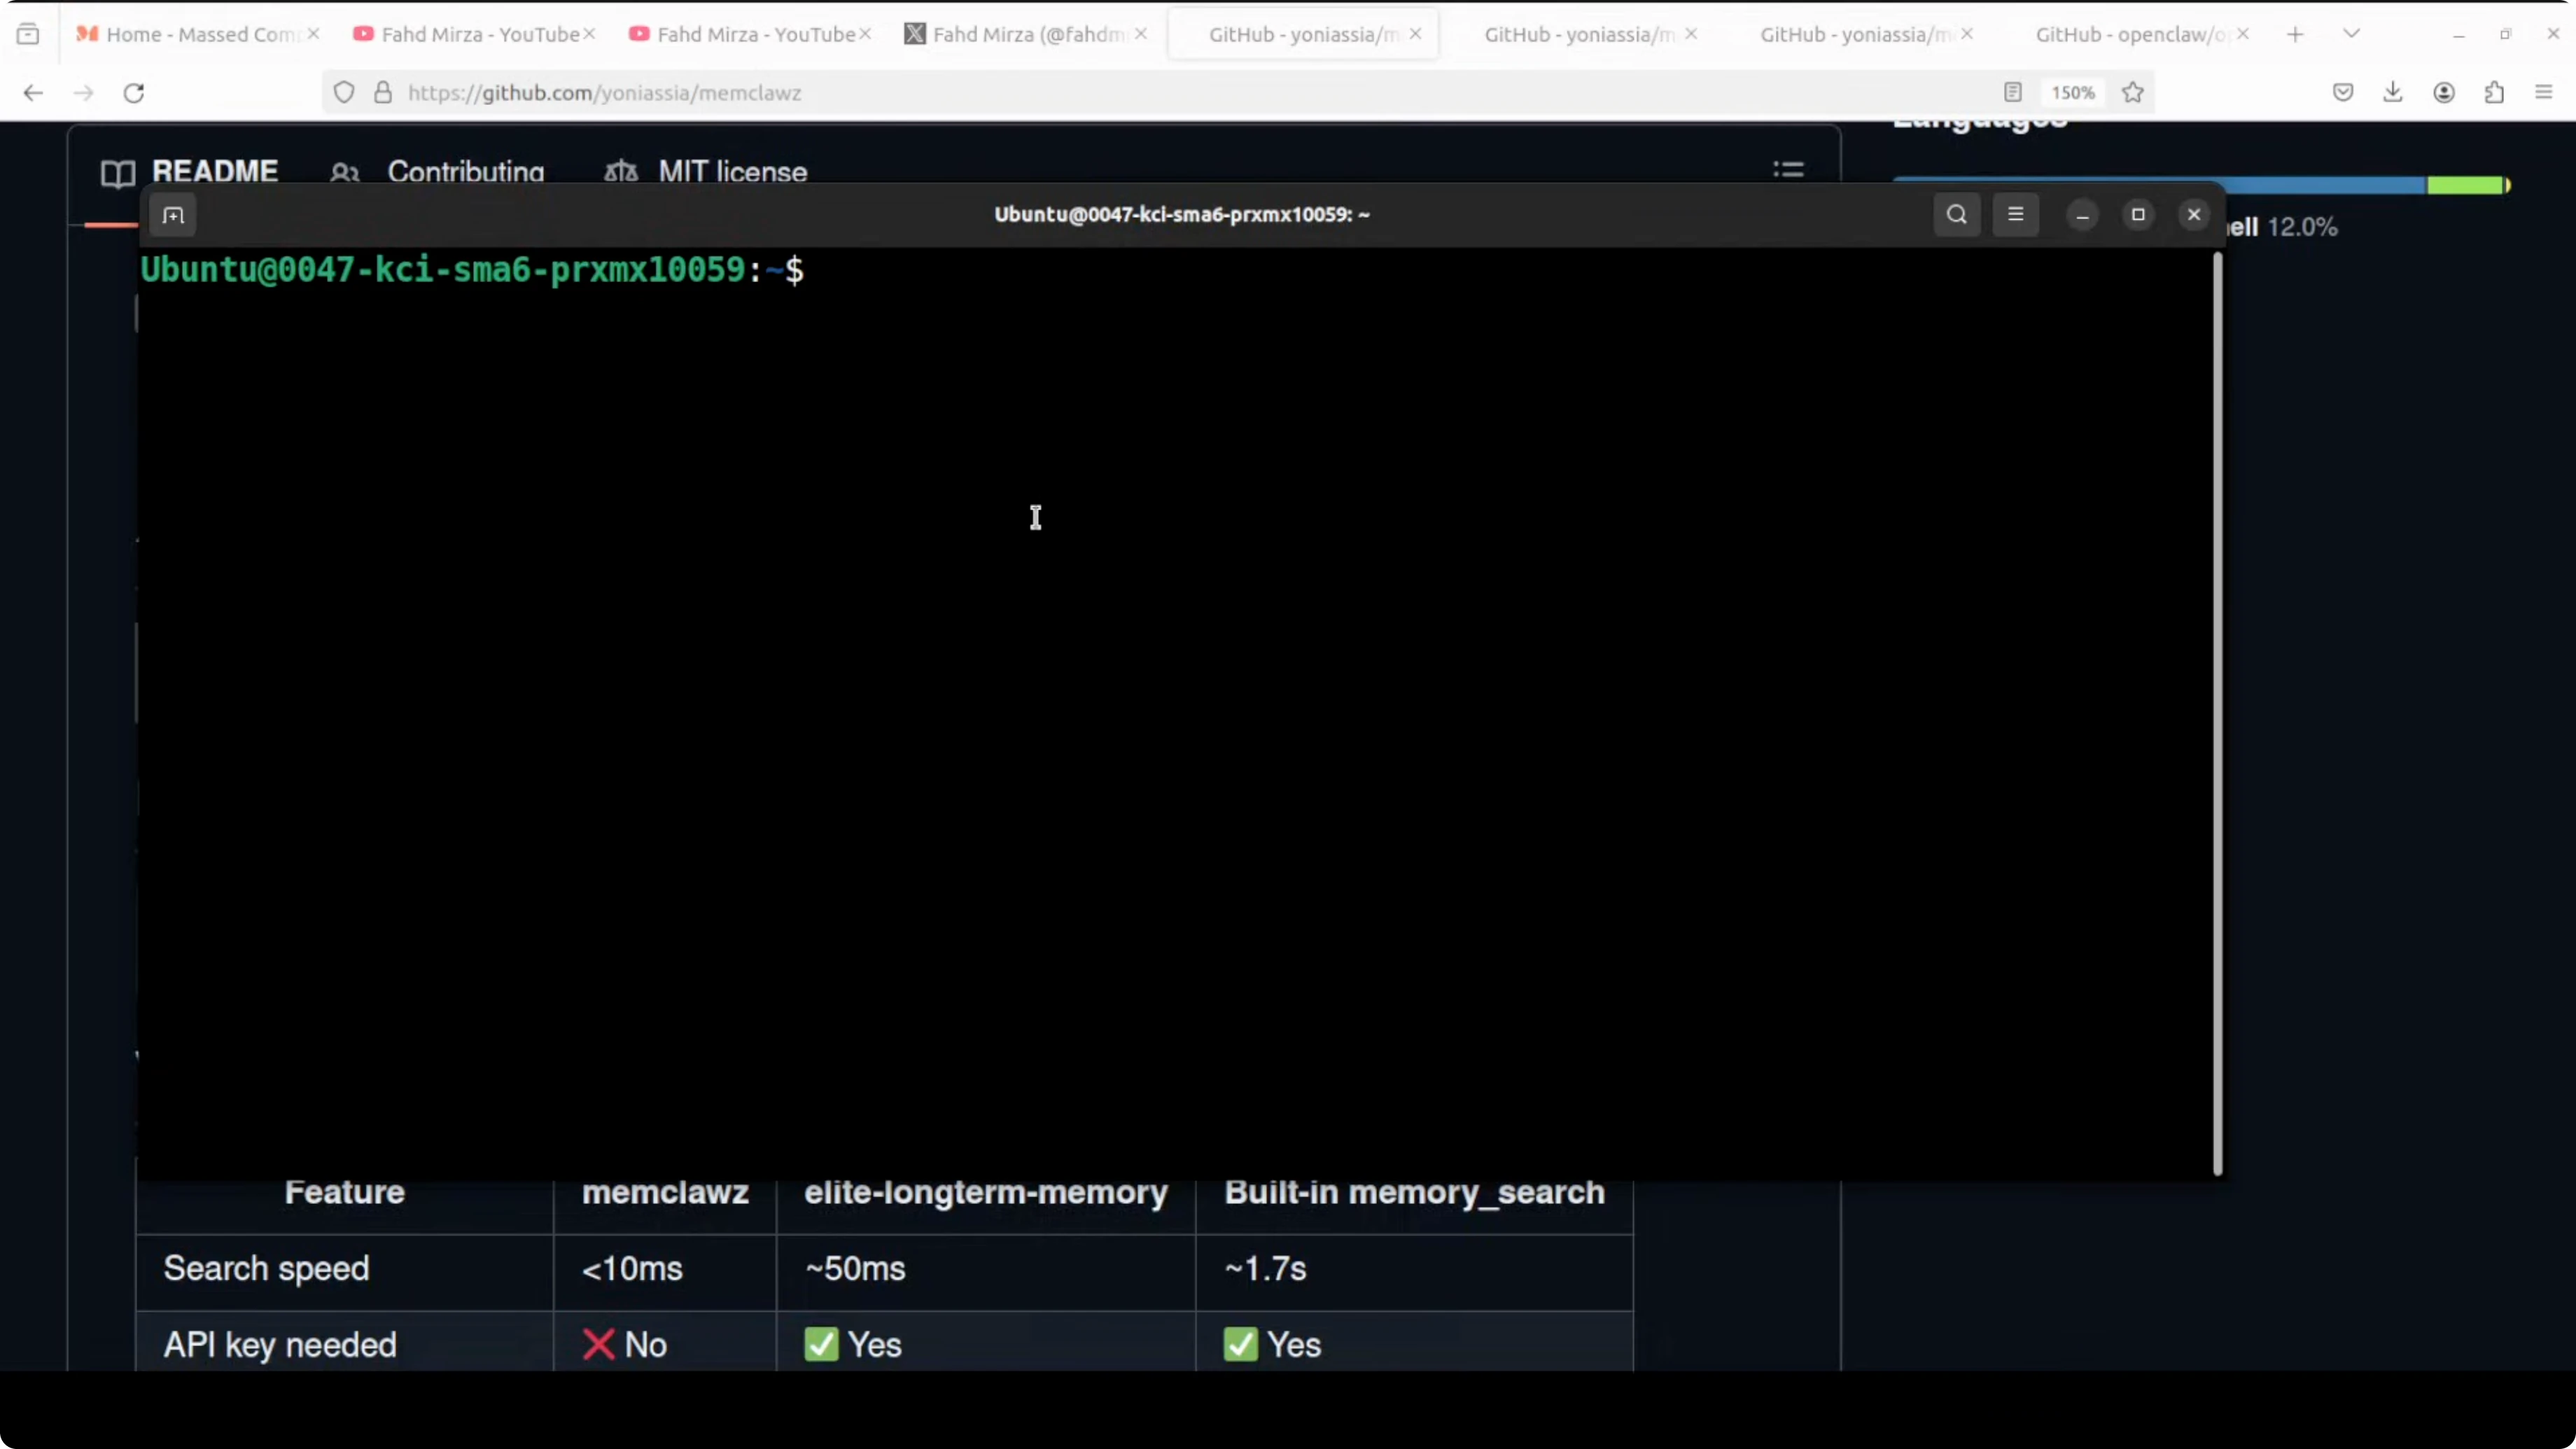Viewport: 2576px width, 1449px height.
Task: Bookmark this page with star icon
Action: (x=2133, y=93)
